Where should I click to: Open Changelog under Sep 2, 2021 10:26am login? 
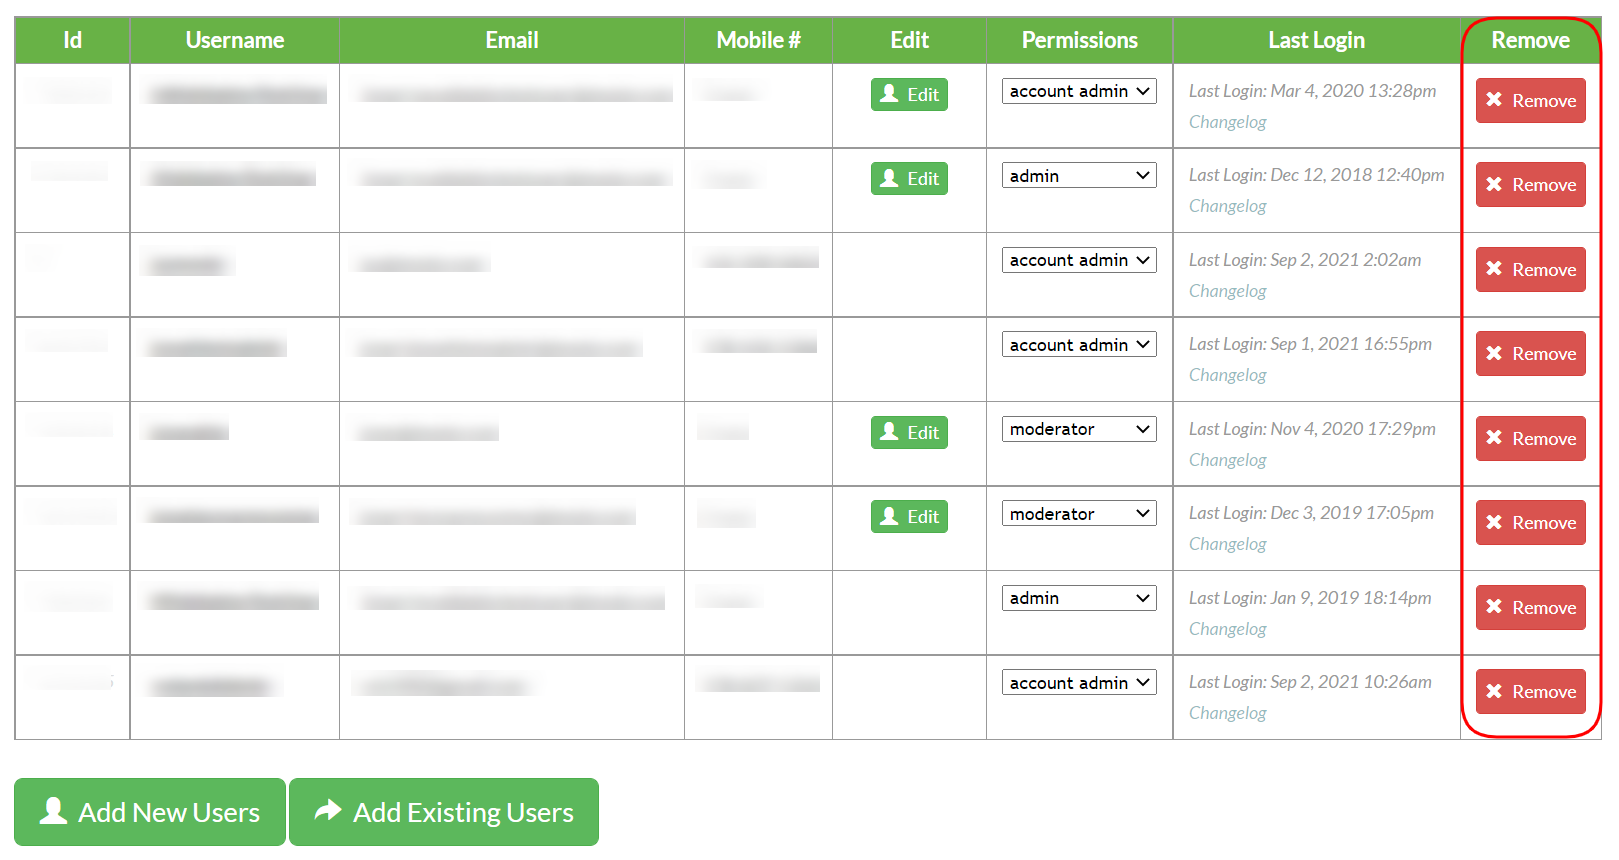(1227, 713)
